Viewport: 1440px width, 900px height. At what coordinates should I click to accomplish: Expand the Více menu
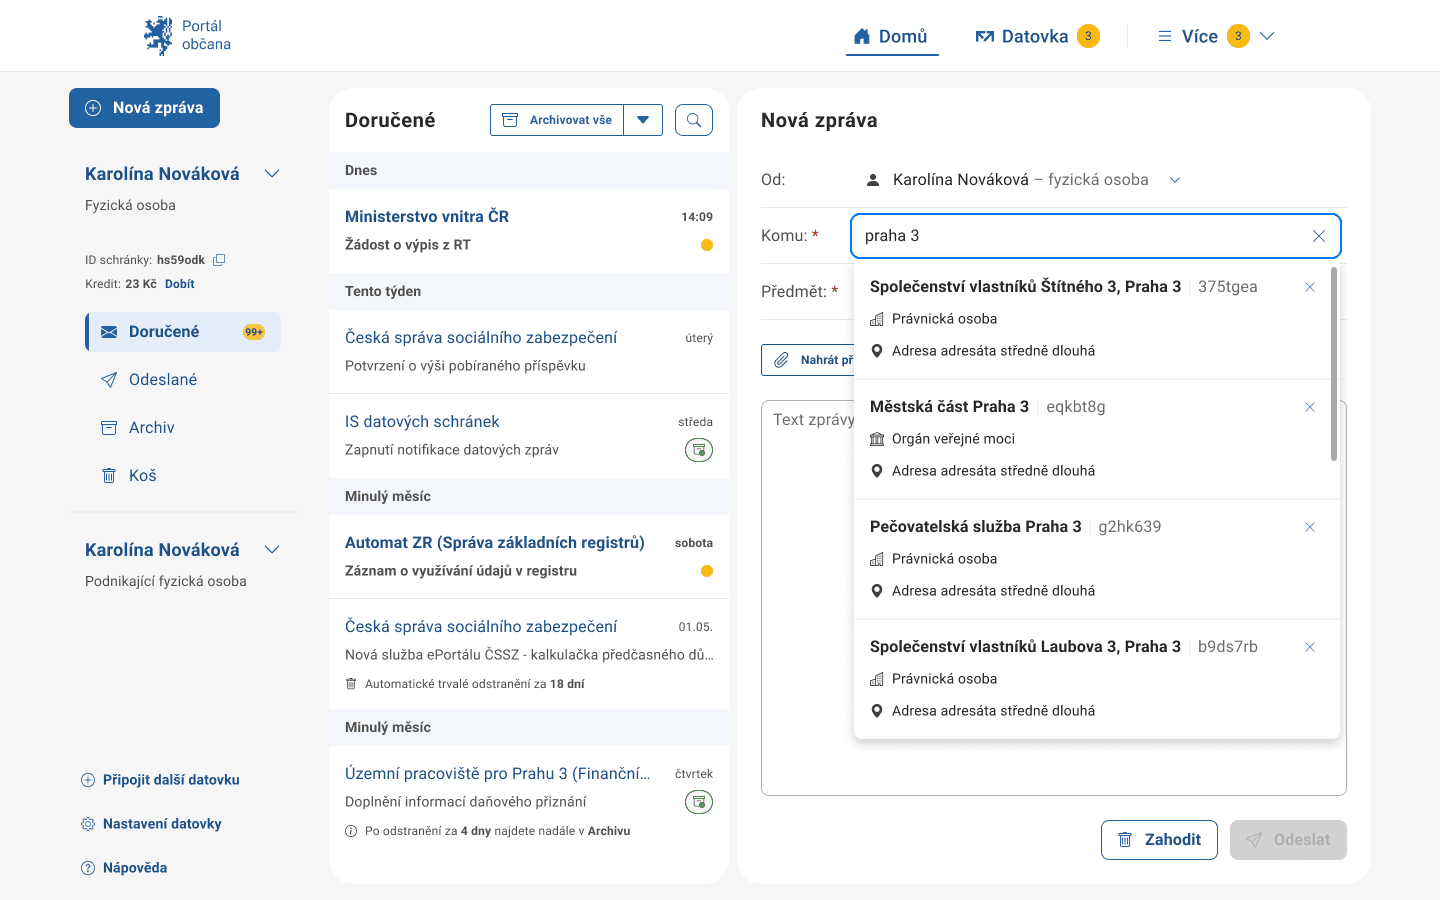[x=1215, y=36]
